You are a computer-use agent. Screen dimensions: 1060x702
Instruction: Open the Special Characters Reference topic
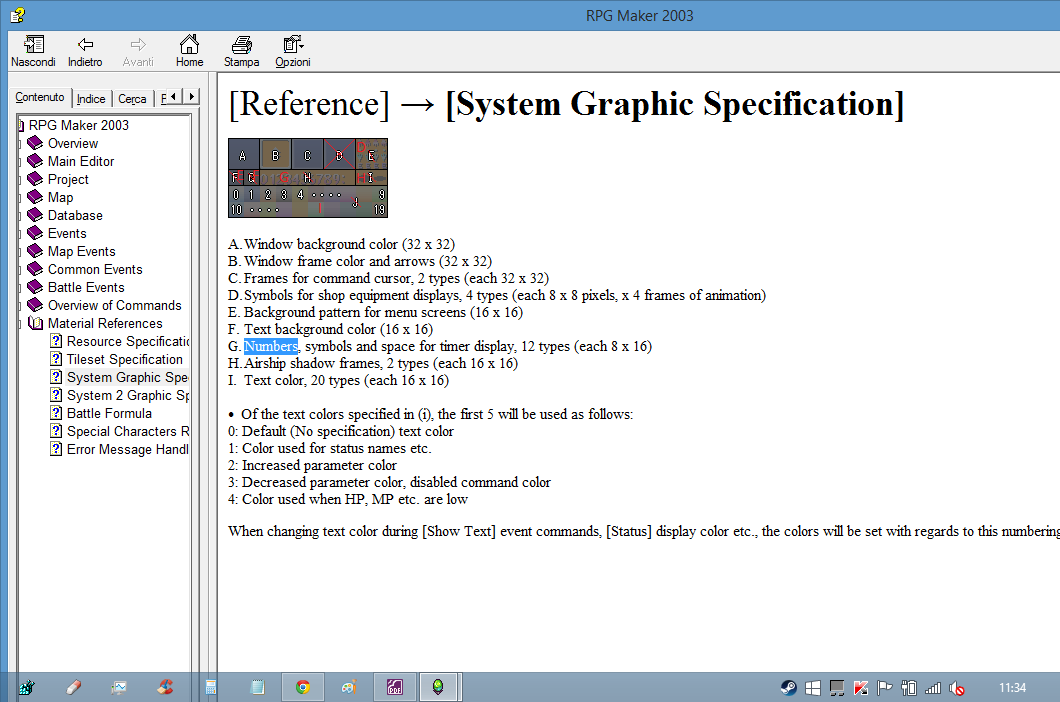pos(128,431)
